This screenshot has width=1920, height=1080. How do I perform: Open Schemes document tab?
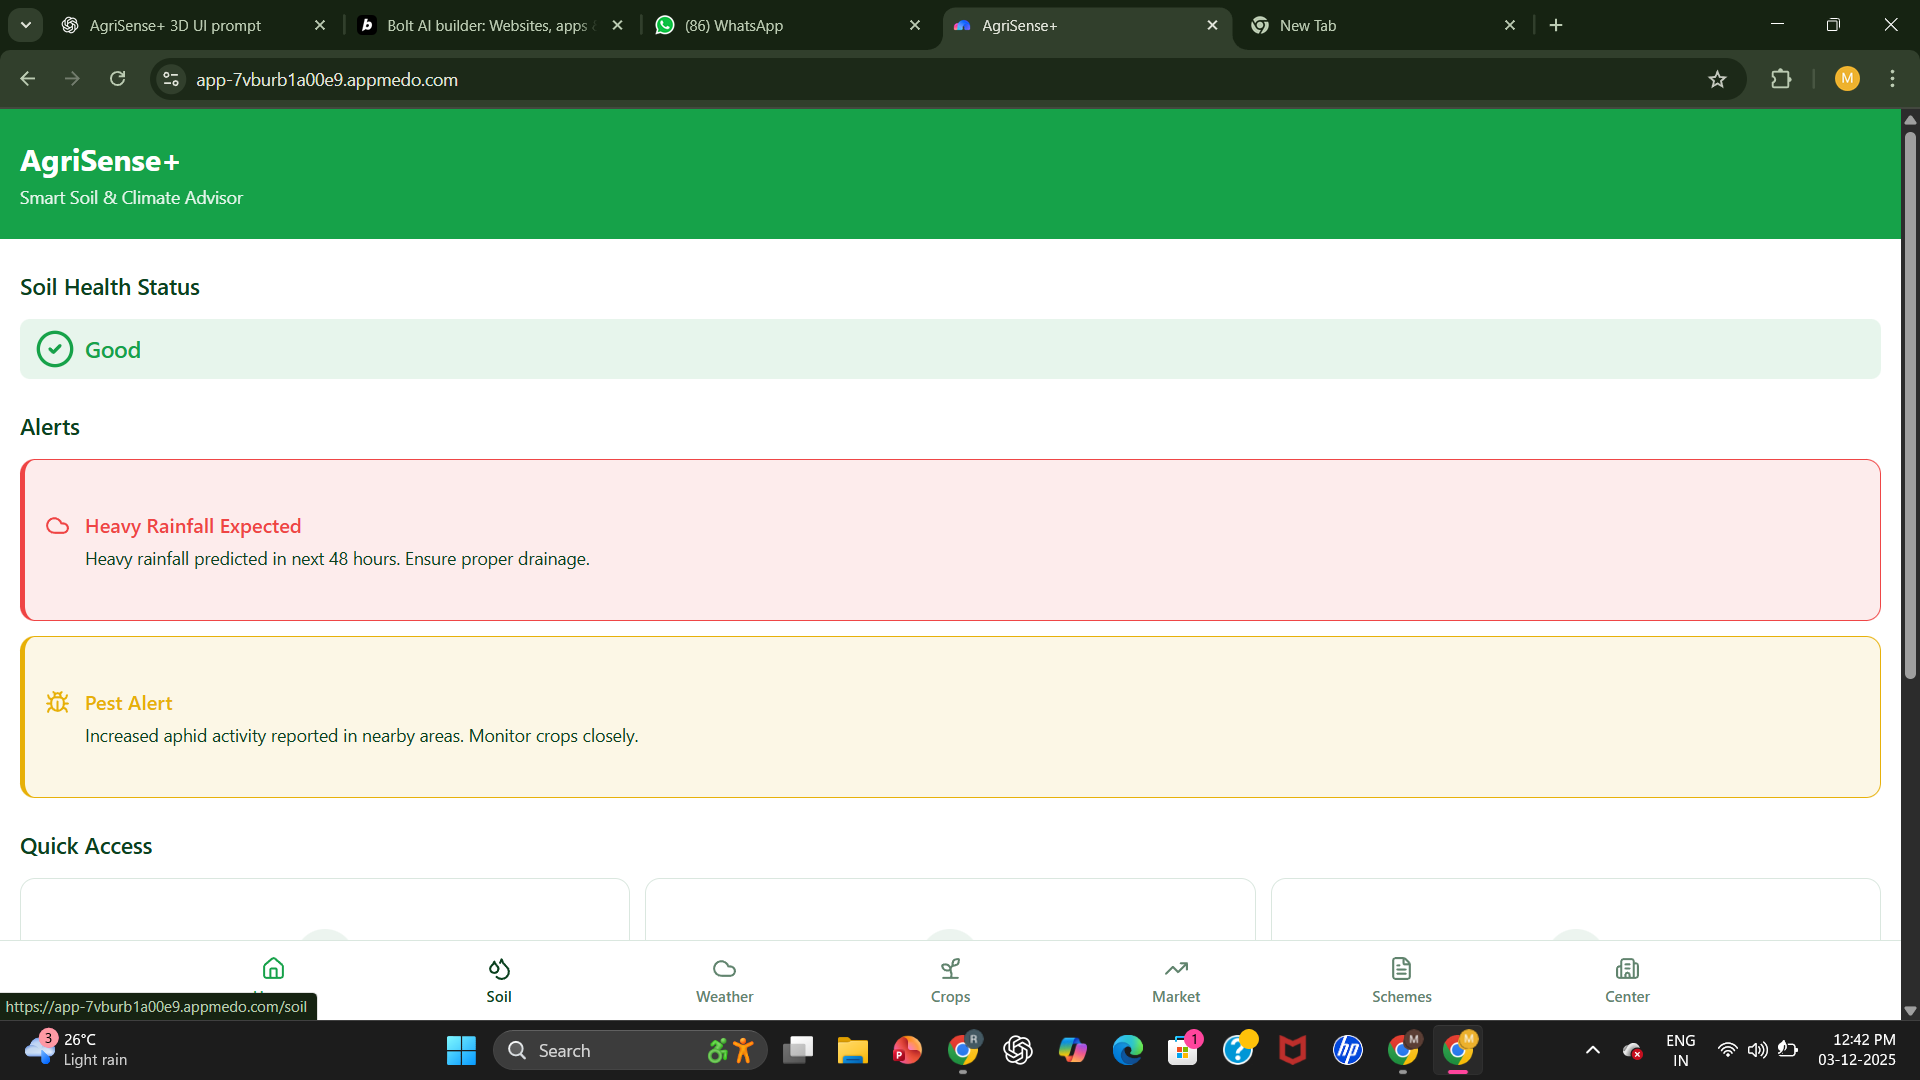[1401, 980]
